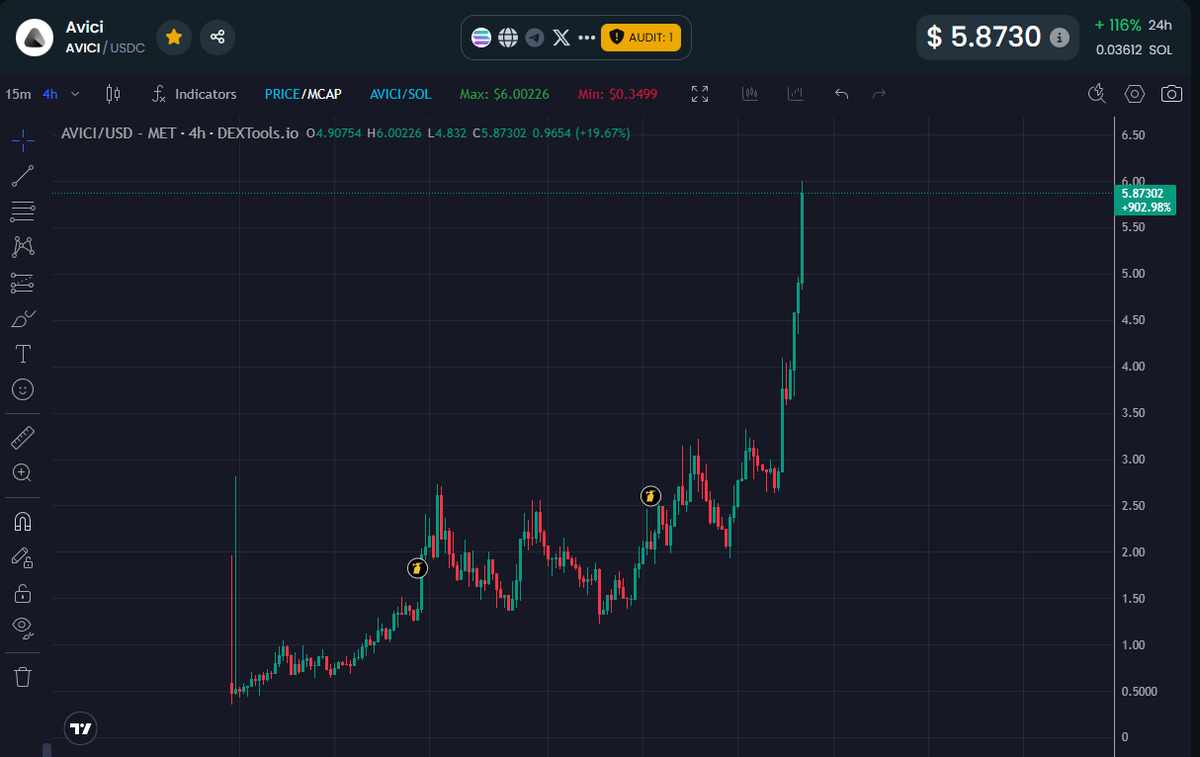Remove drawings with trash icon

[23, 677]
